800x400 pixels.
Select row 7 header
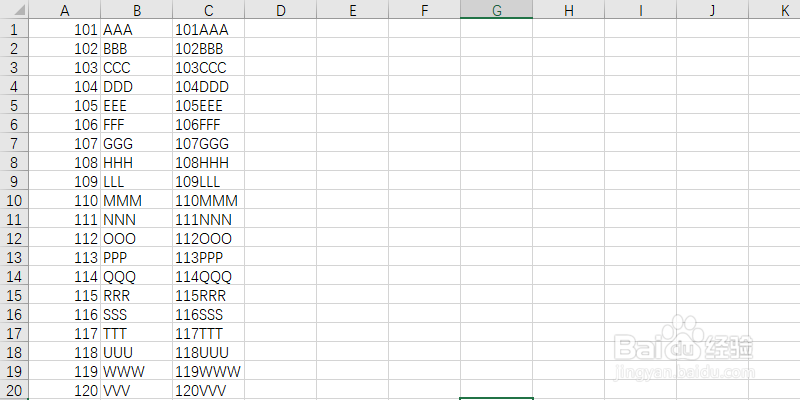(x=14, y=142)
